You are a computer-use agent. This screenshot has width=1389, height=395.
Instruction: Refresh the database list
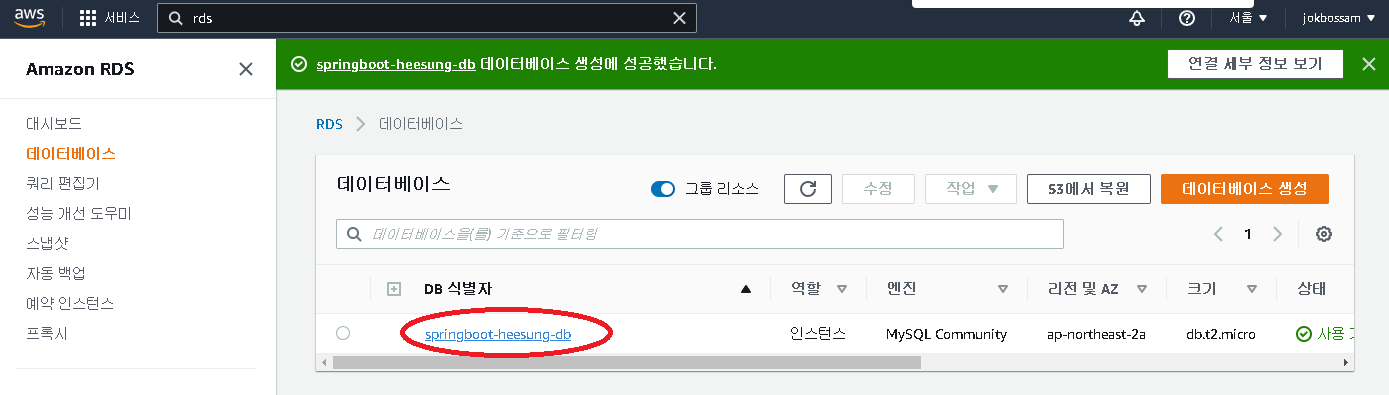[x=808, y=189]
